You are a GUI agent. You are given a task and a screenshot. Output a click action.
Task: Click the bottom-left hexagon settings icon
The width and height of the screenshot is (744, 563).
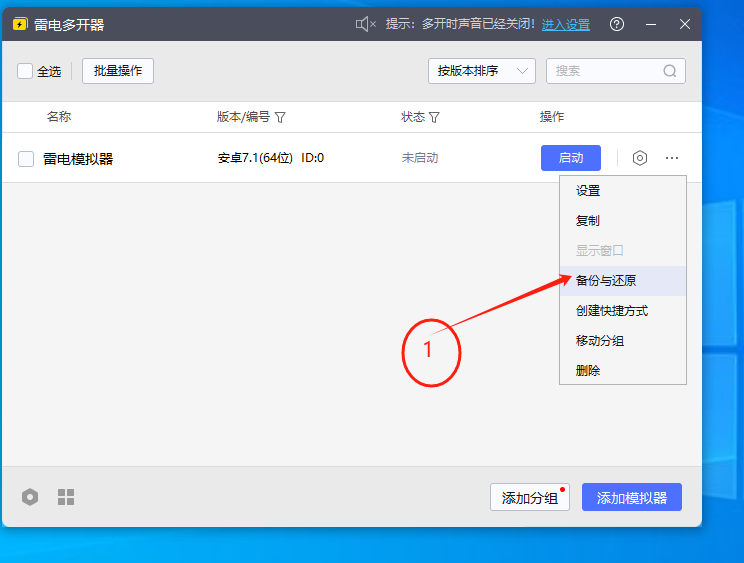[x=30, y=497]
